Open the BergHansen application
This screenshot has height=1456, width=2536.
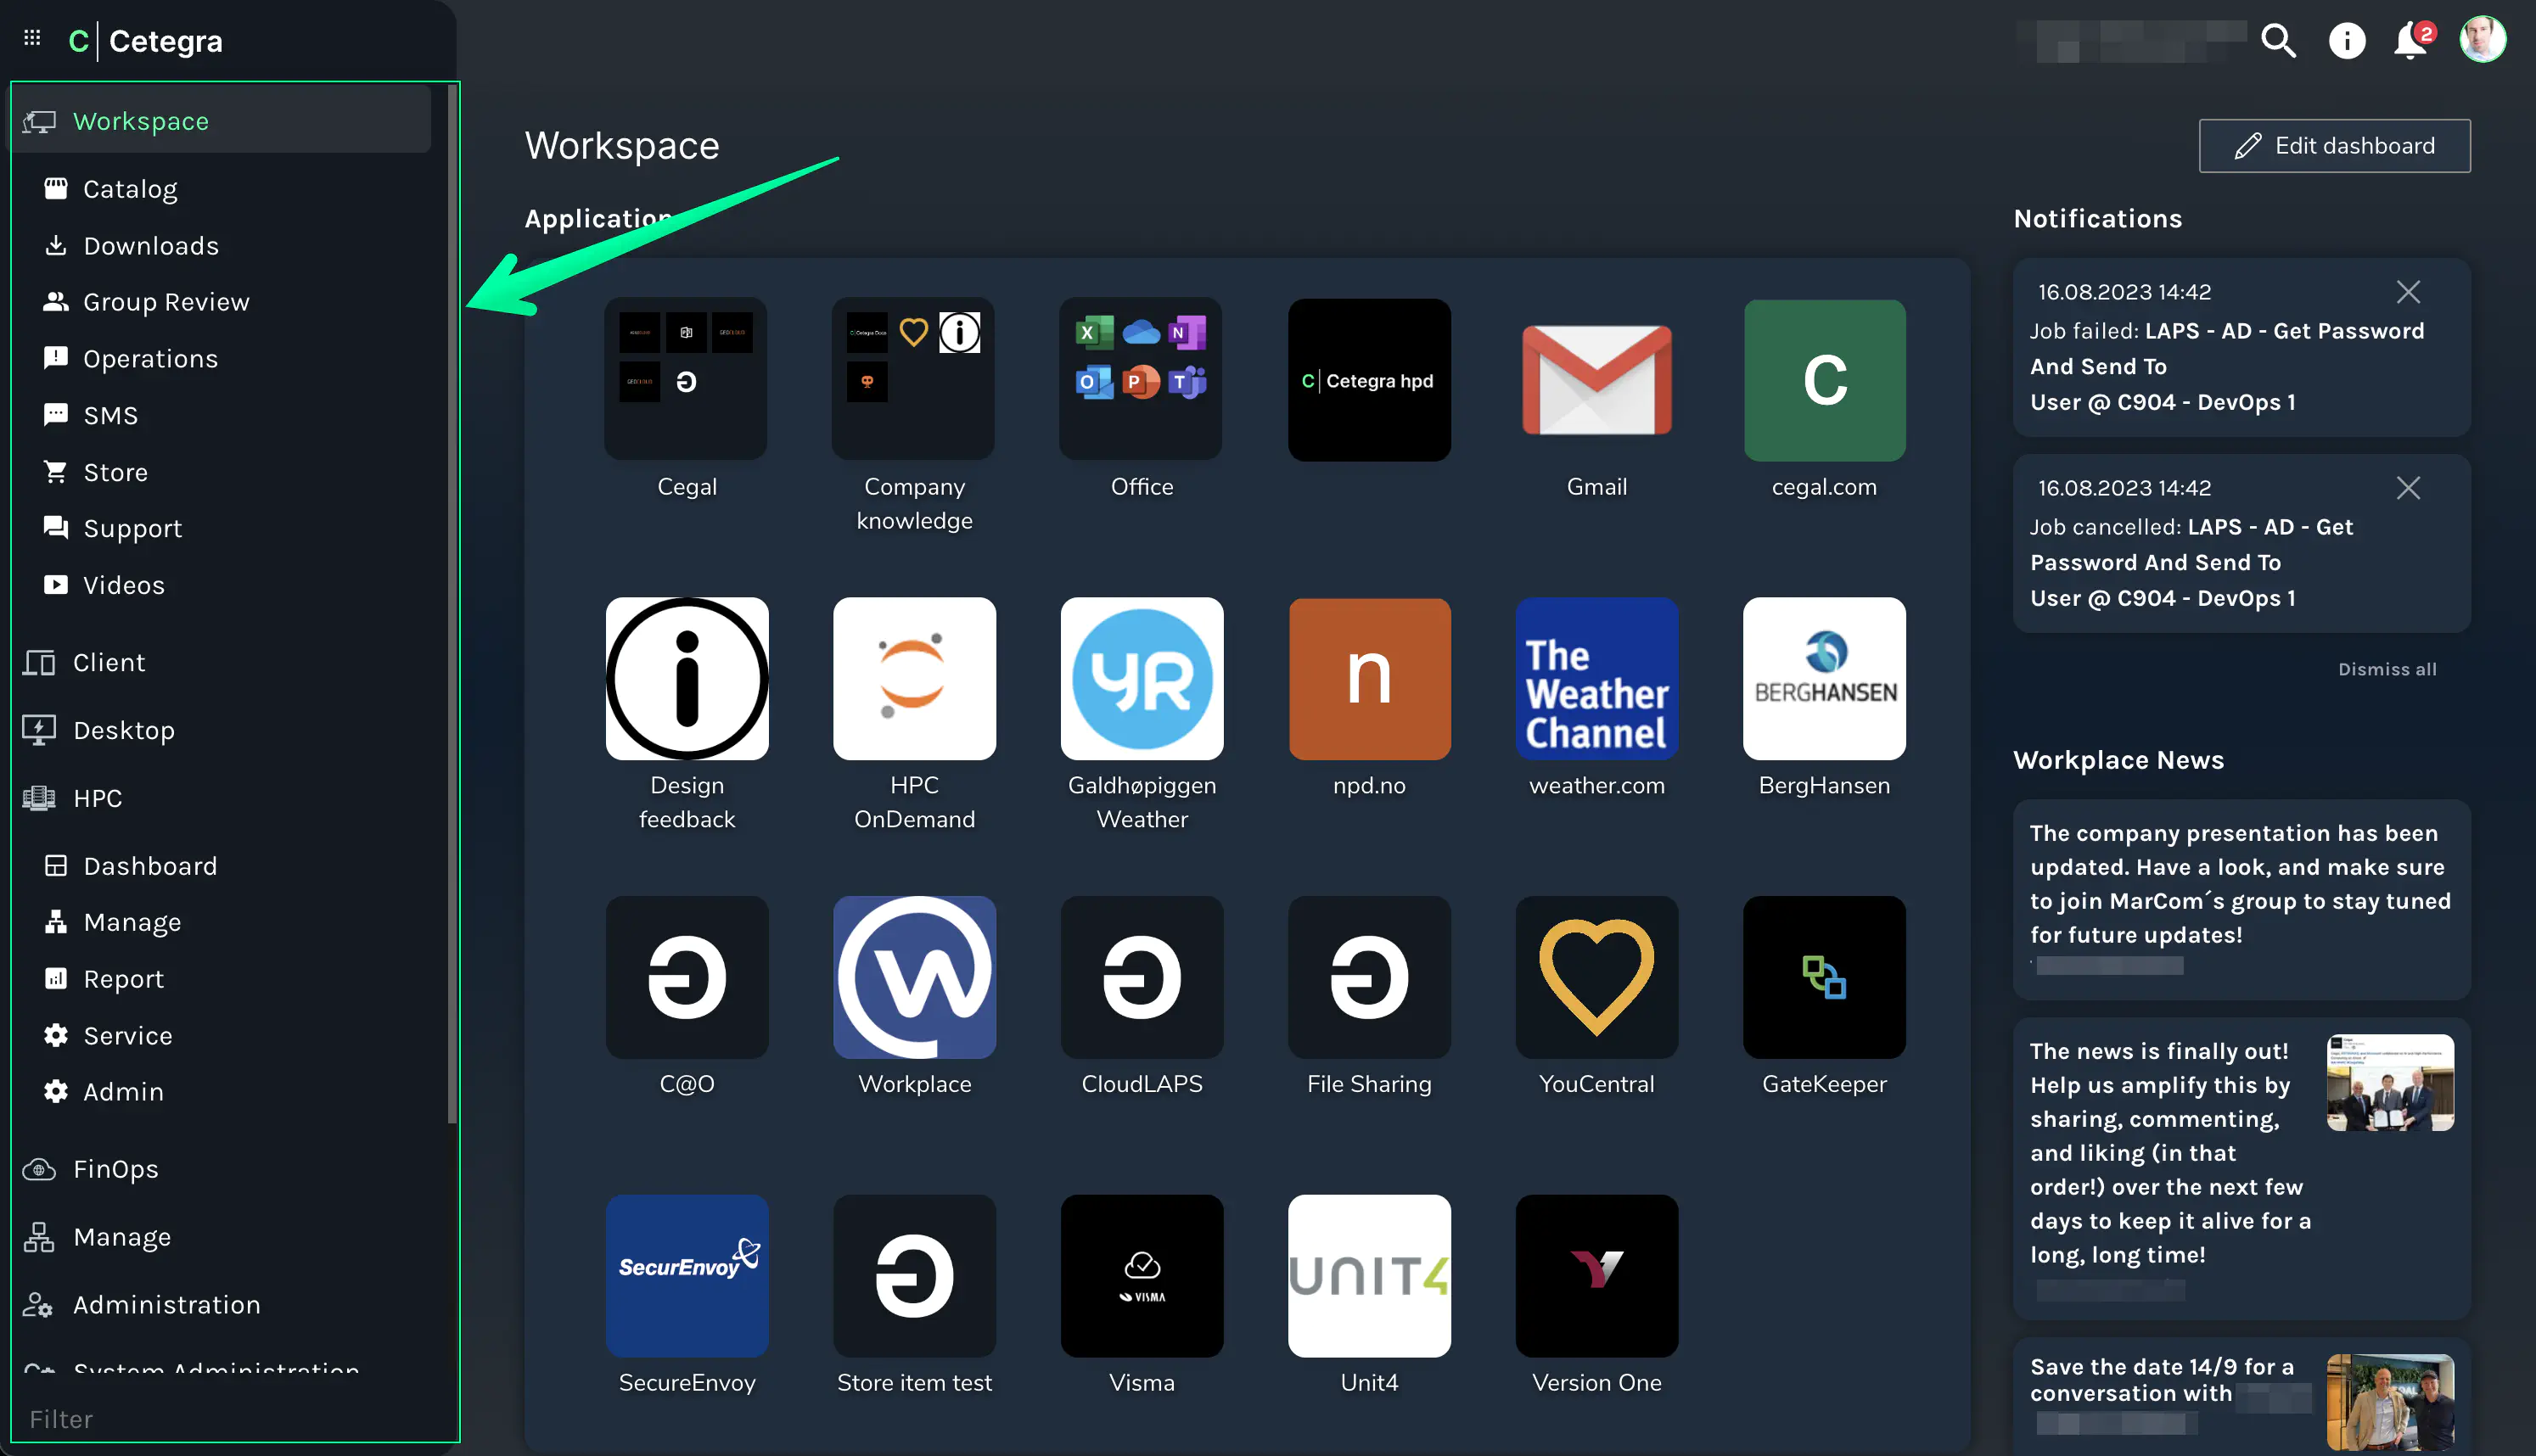tap(1824, 679)
